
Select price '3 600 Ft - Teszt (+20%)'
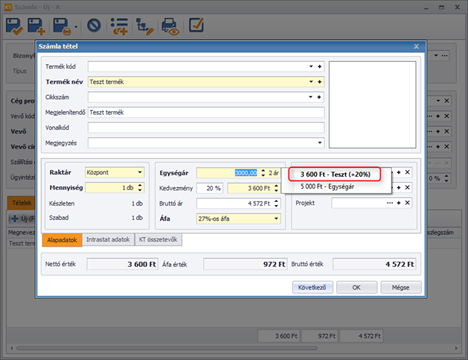(x=335, y=174)
